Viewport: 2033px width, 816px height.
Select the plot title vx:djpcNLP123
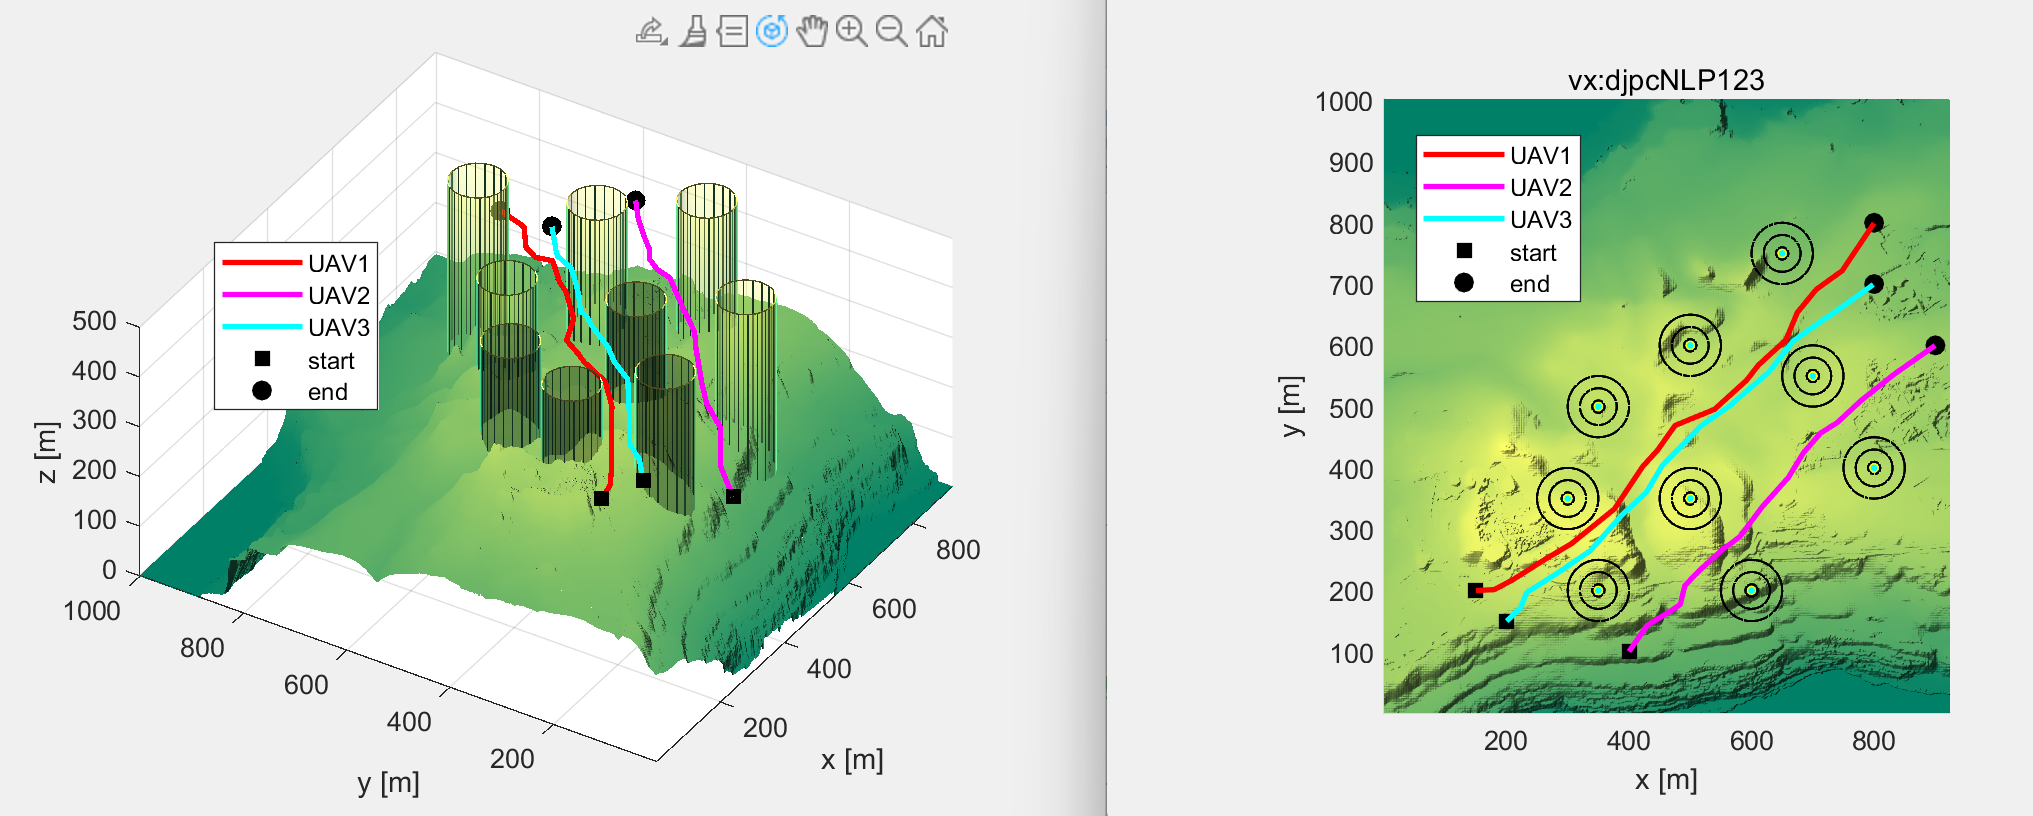point(1665,80)
